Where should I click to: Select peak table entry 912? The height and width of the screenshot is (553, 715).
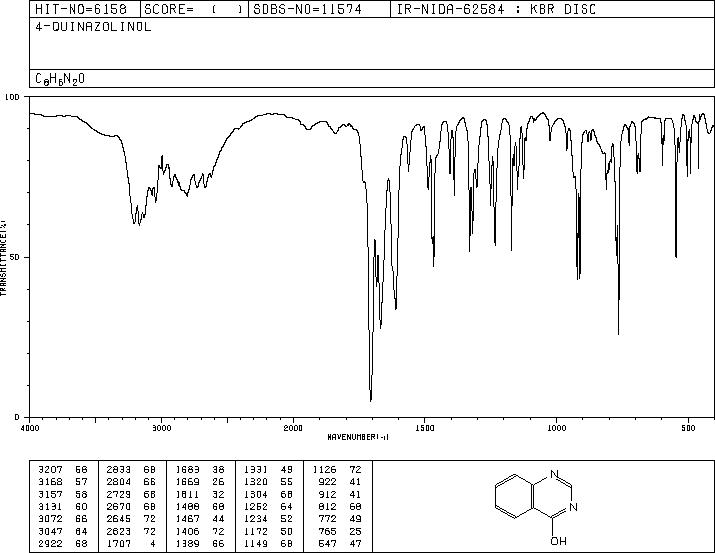coord(340,495)
